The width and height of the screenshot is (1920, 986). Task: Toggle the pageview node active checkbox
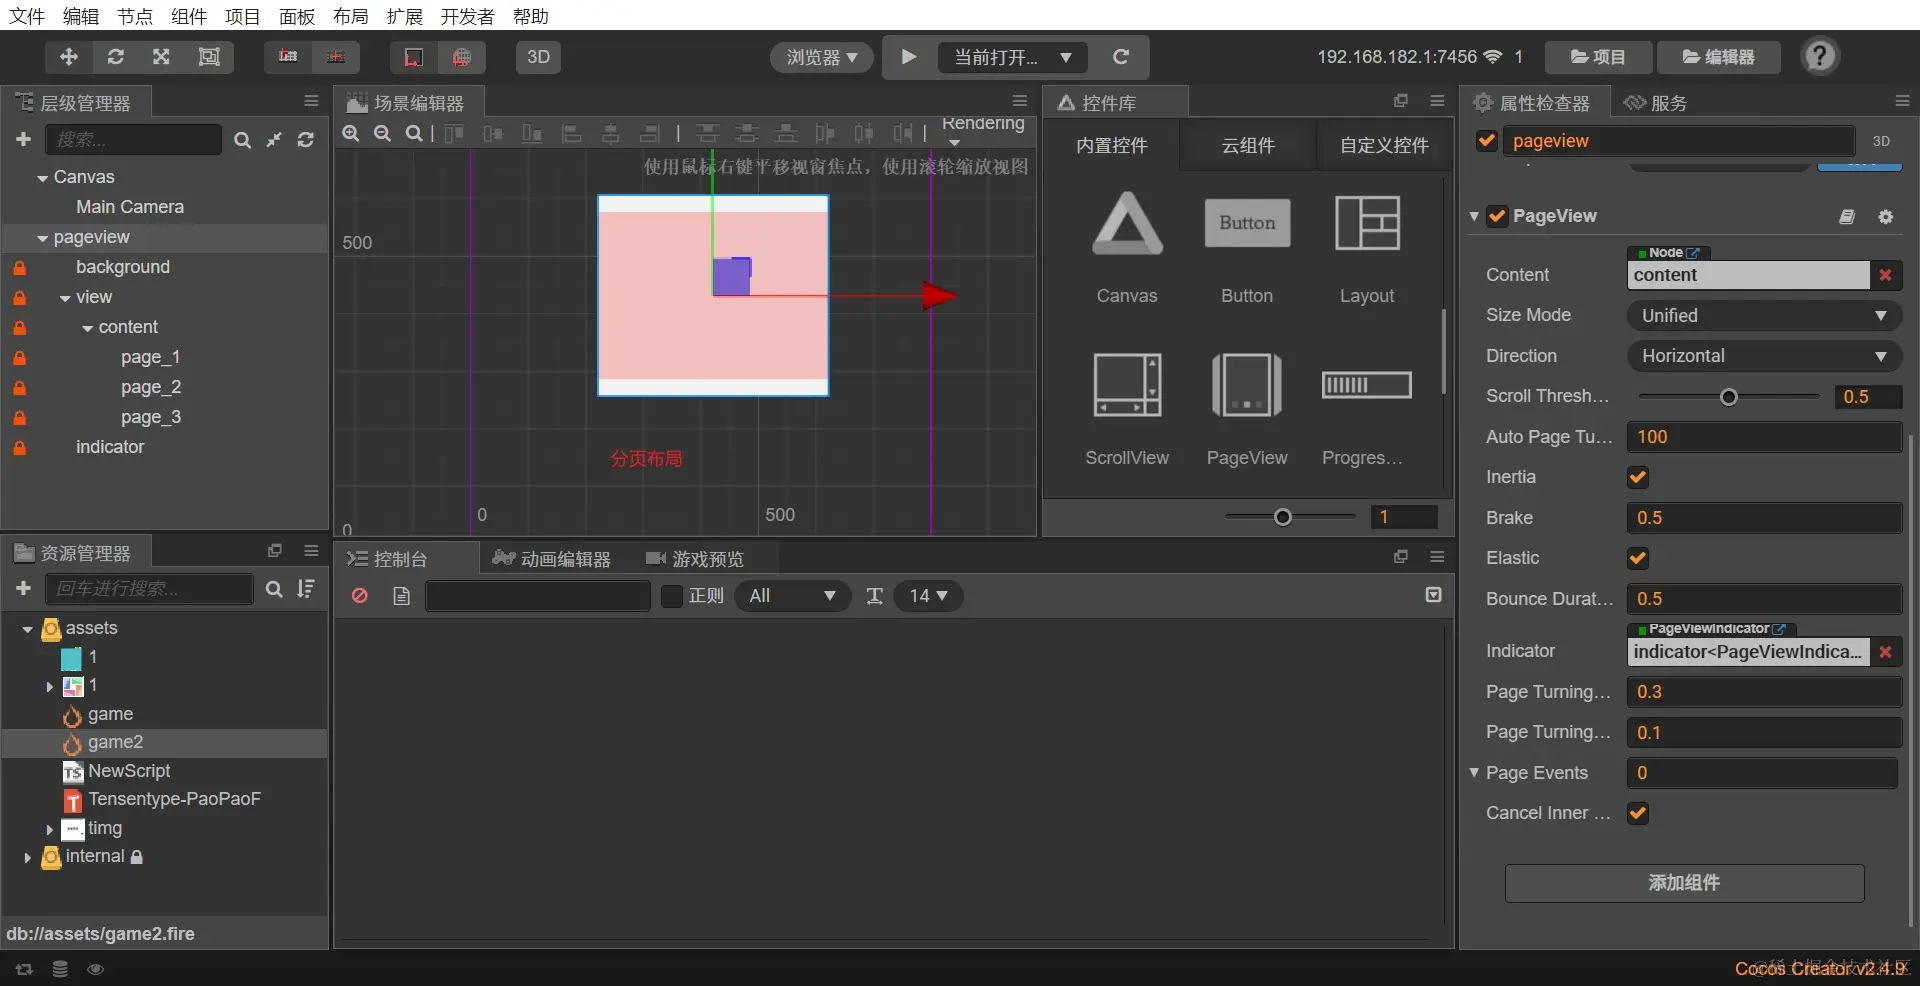click(x=1487, y=141)
